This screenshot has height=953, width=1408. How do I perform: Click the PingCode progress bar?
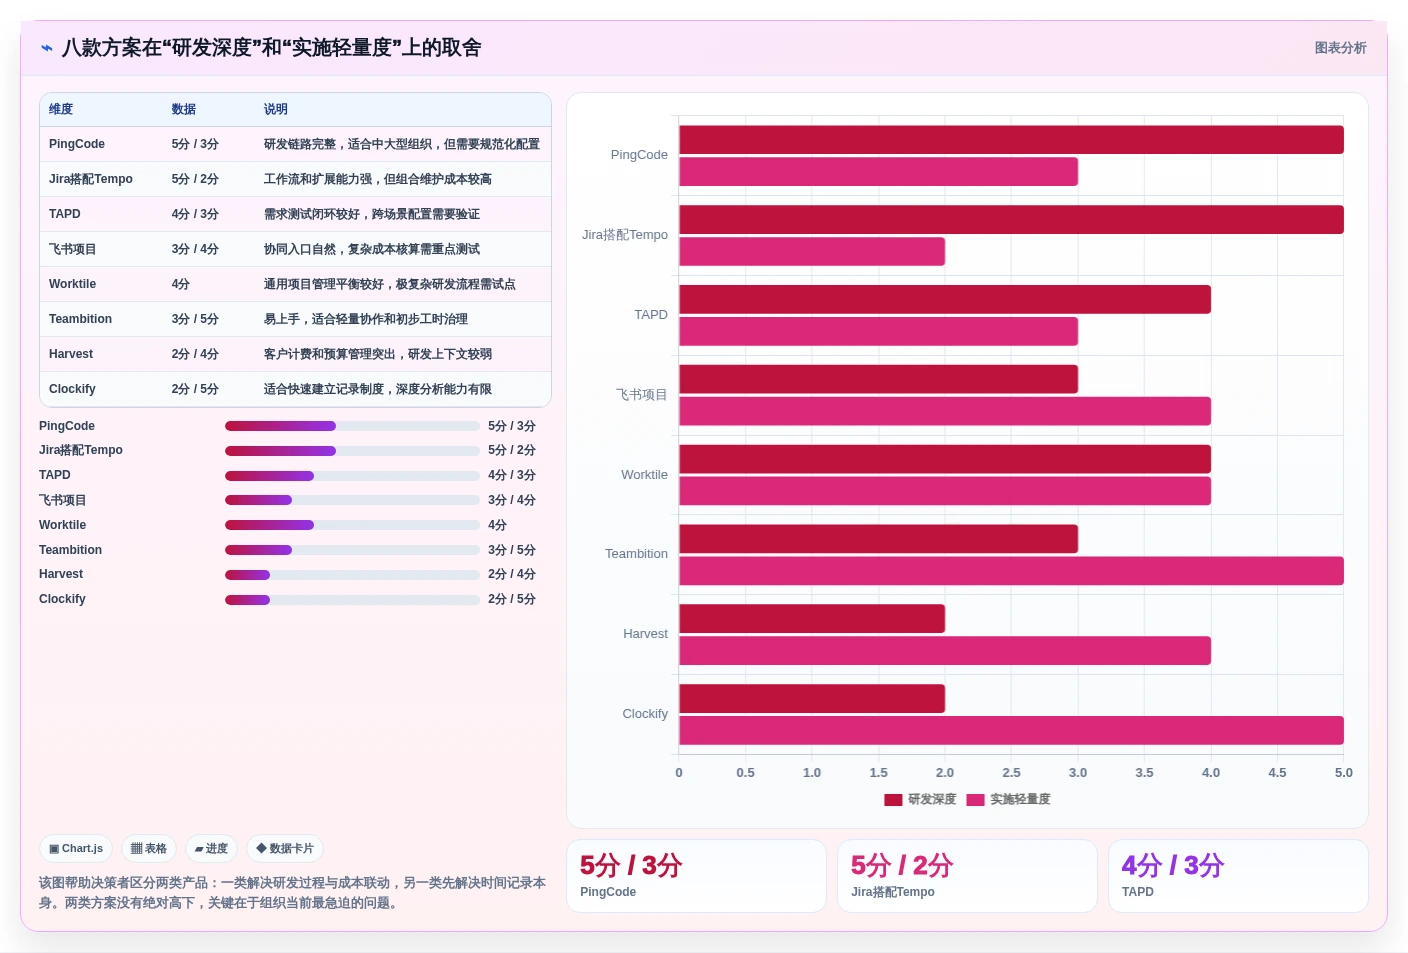[x=352, y=426]
